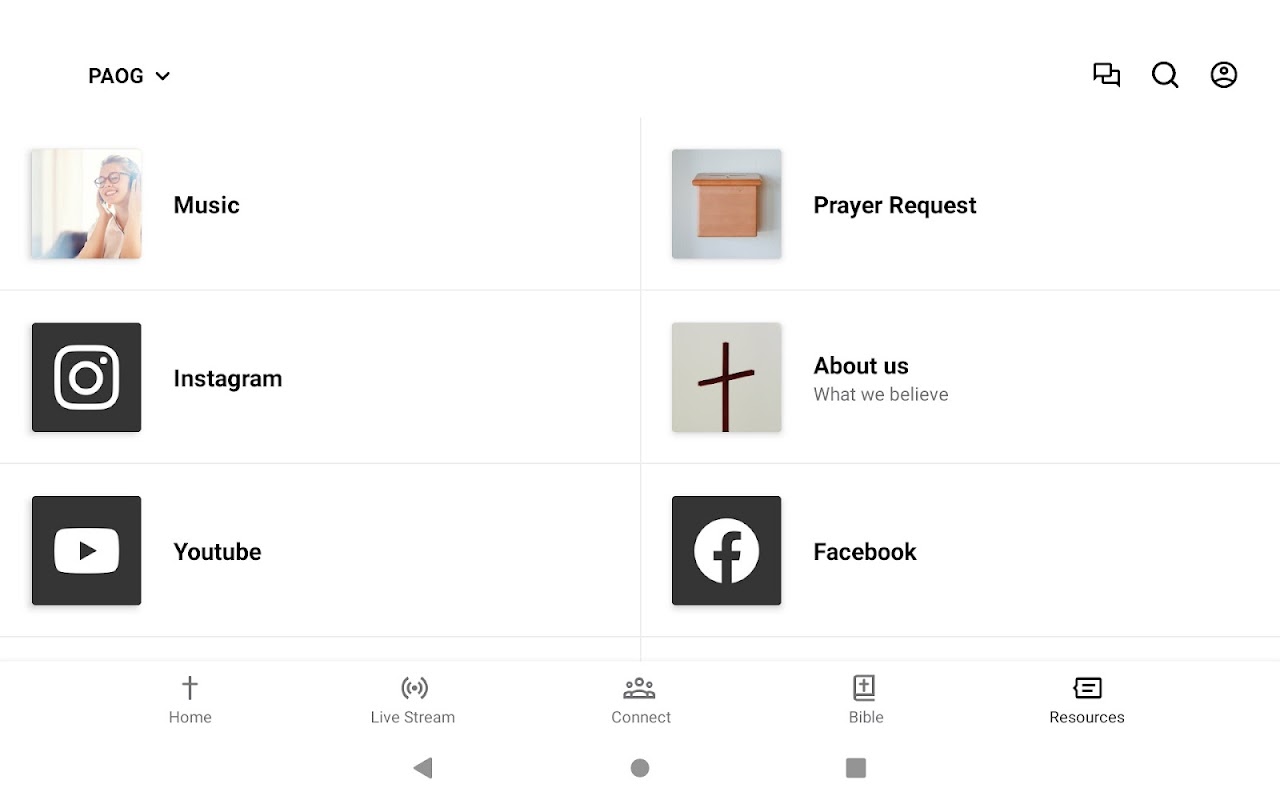Click the Prayer Request label

pyautogui.click(x=894, y=205)
